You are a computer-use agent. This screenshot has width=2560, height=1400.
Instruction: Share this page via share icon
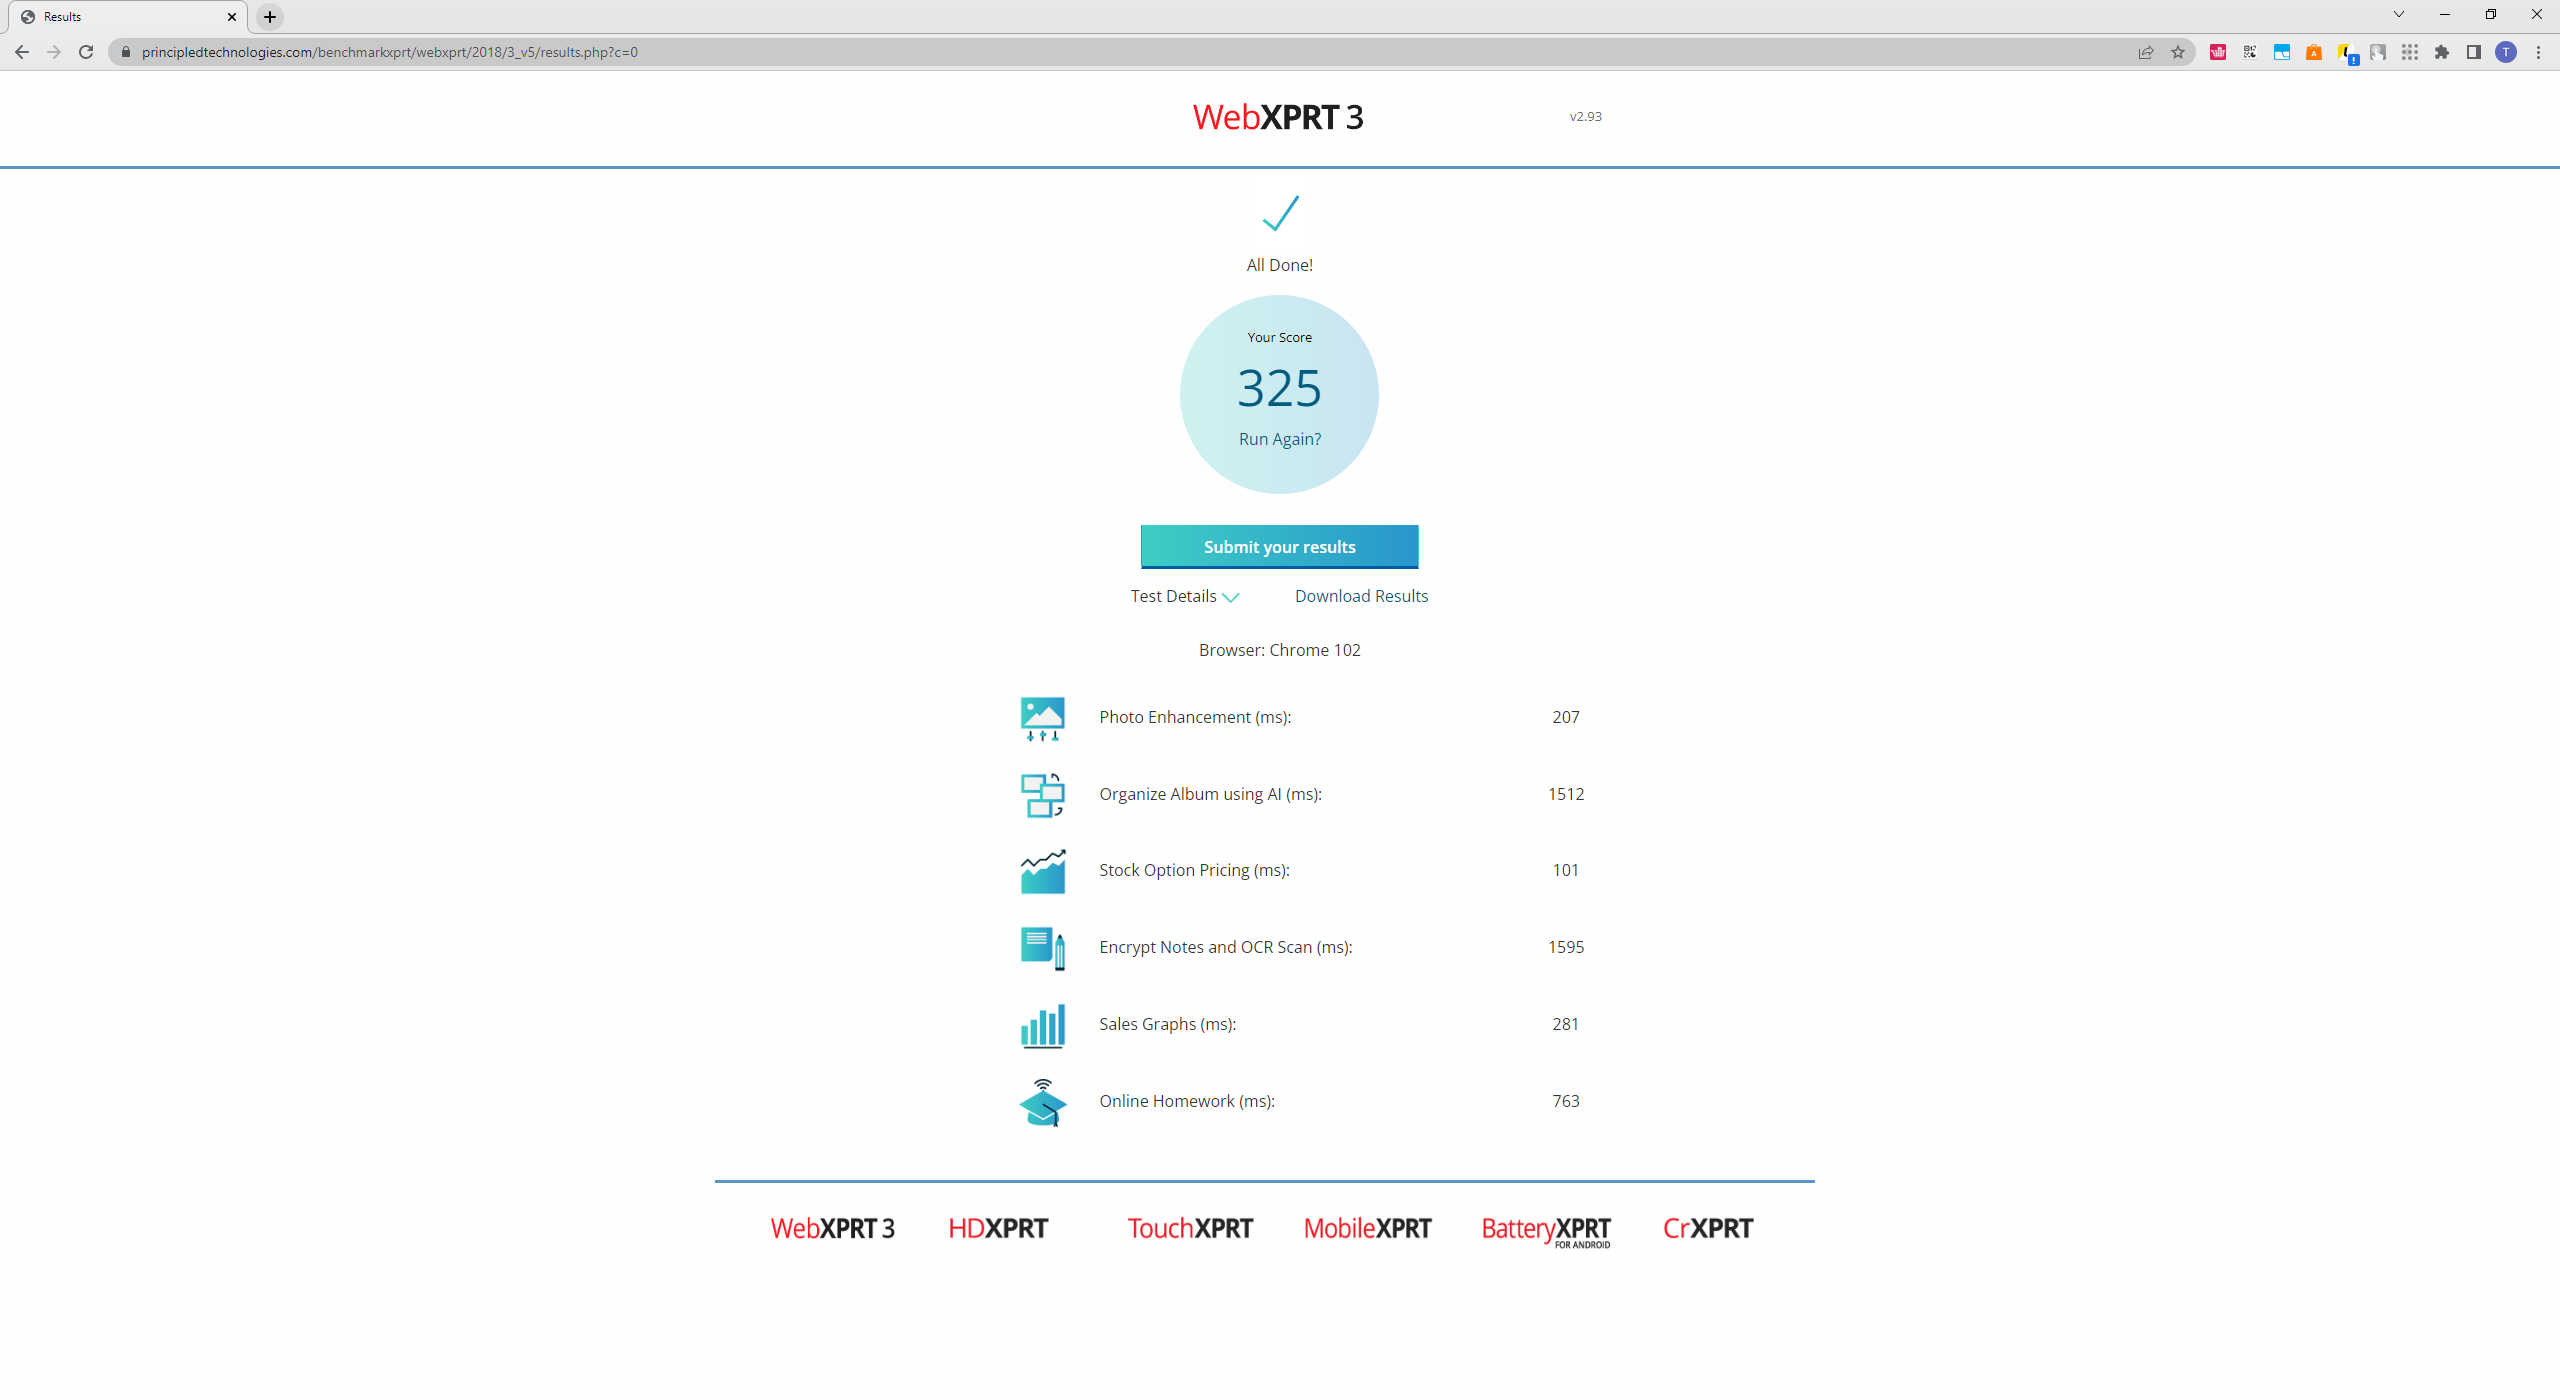tap(2146, 52)
